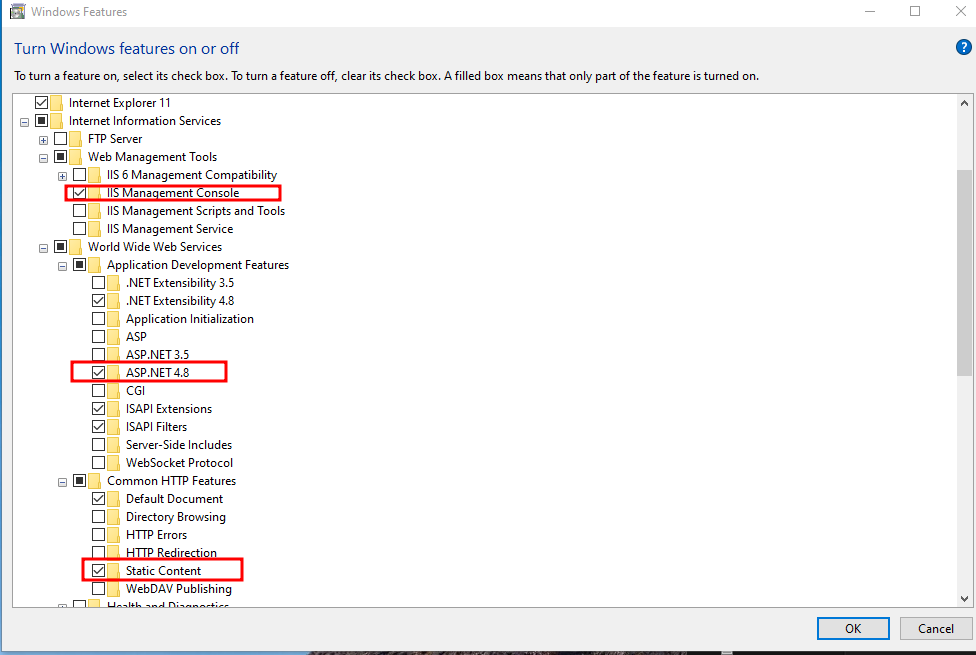Select the Default Document tree item
Screen dimensions: 976x655
click(174, 499)
